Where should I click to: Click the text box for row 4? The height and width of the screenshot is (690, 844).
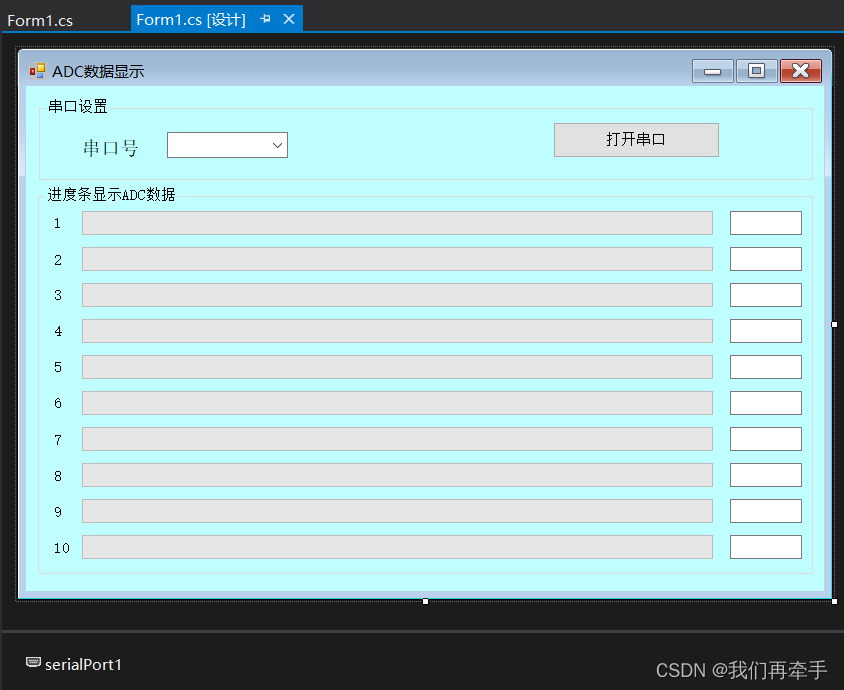click(x=765, y=331)
